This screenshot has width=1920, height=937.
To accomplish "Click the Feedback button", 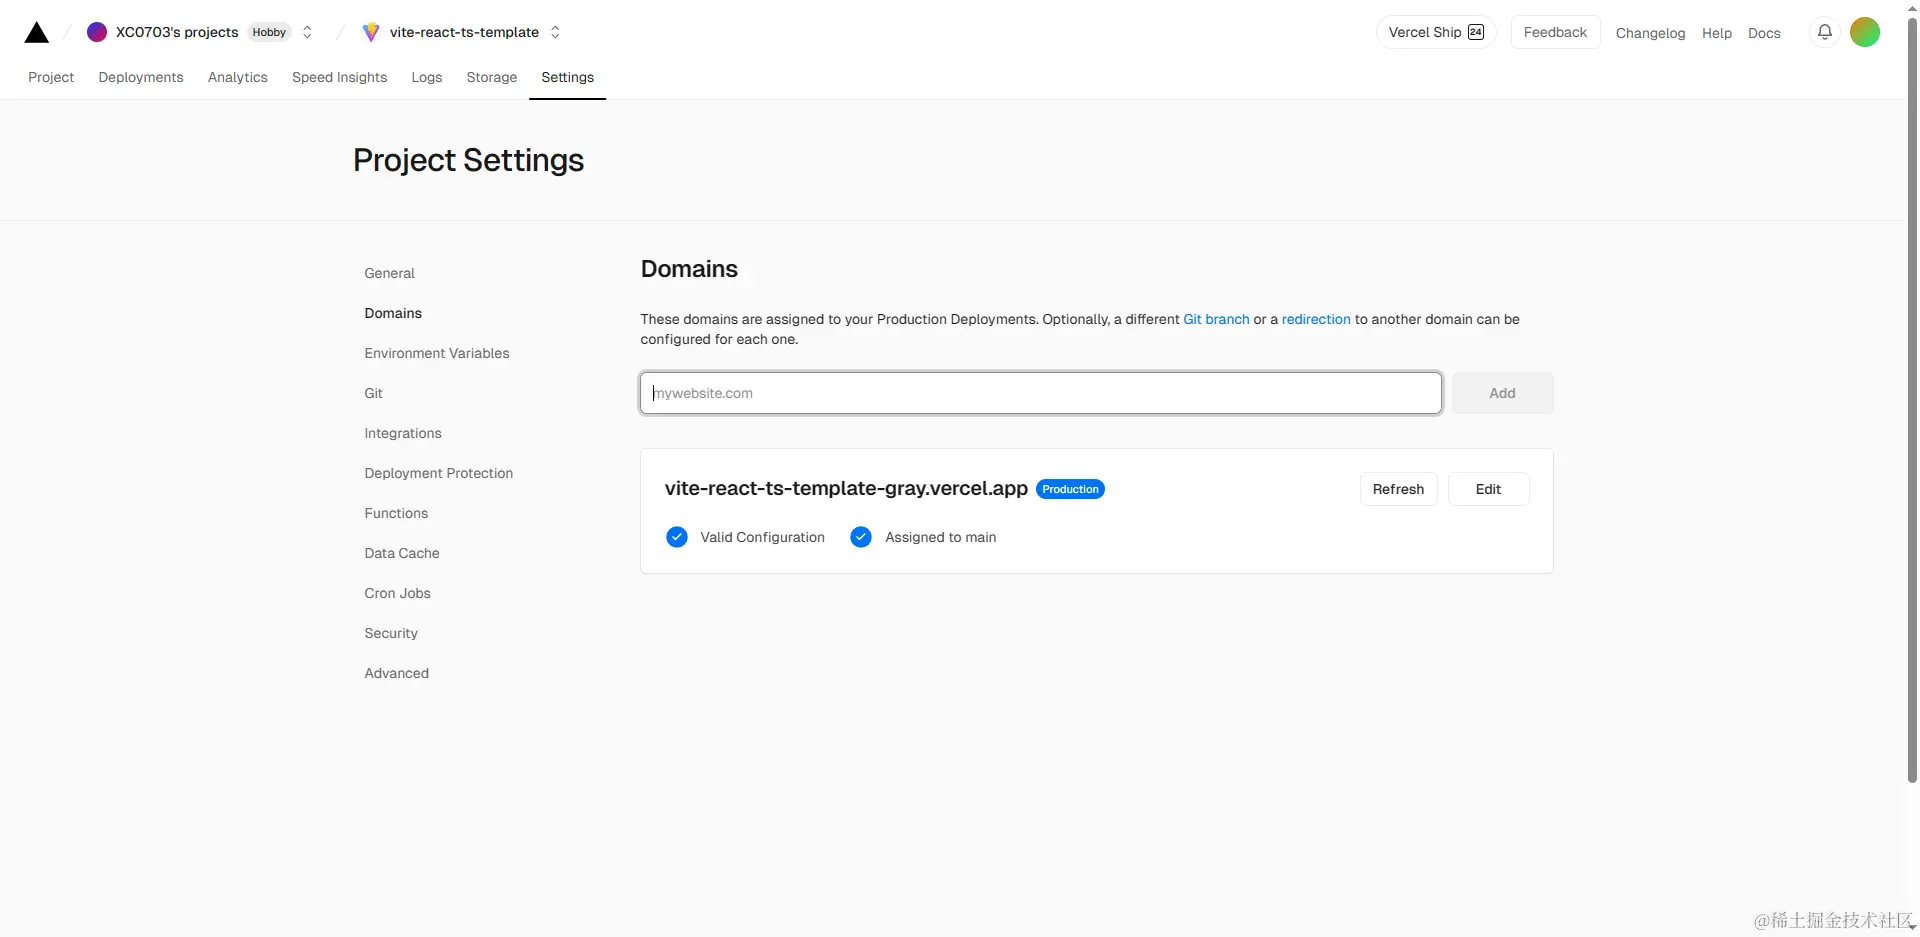I will tap(1555, 32).
